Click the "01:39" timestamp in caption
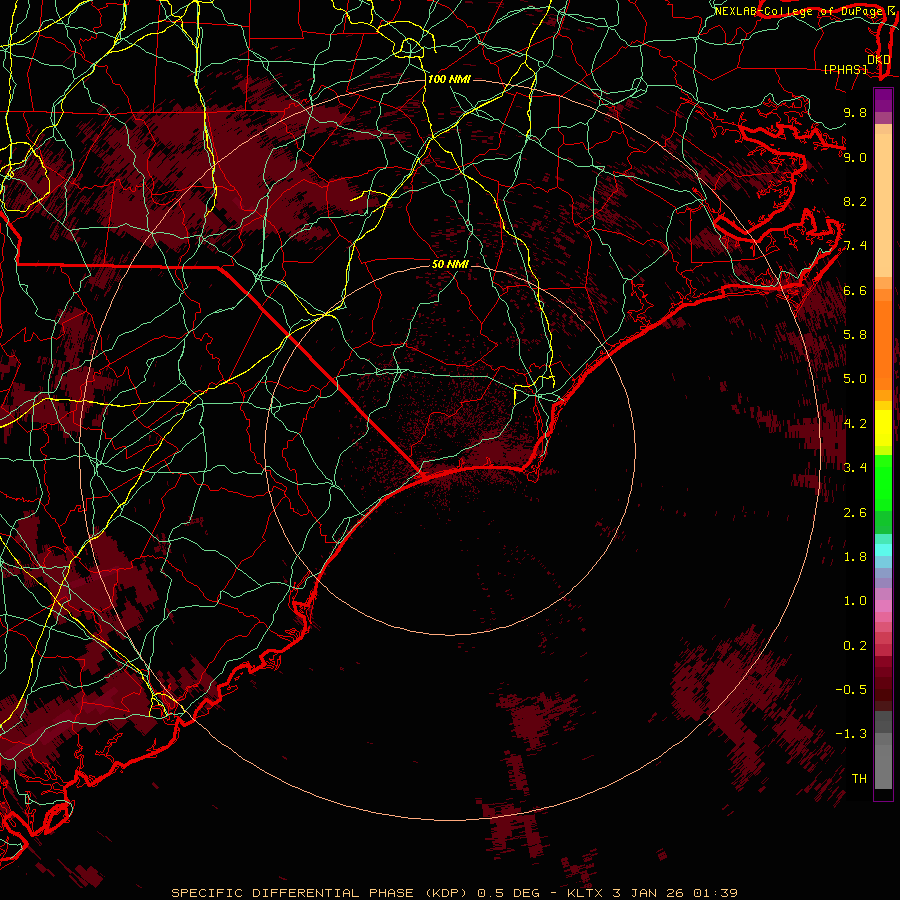Image resolution: width=900 pixels, height=900 pixels. tap(715, 893)
